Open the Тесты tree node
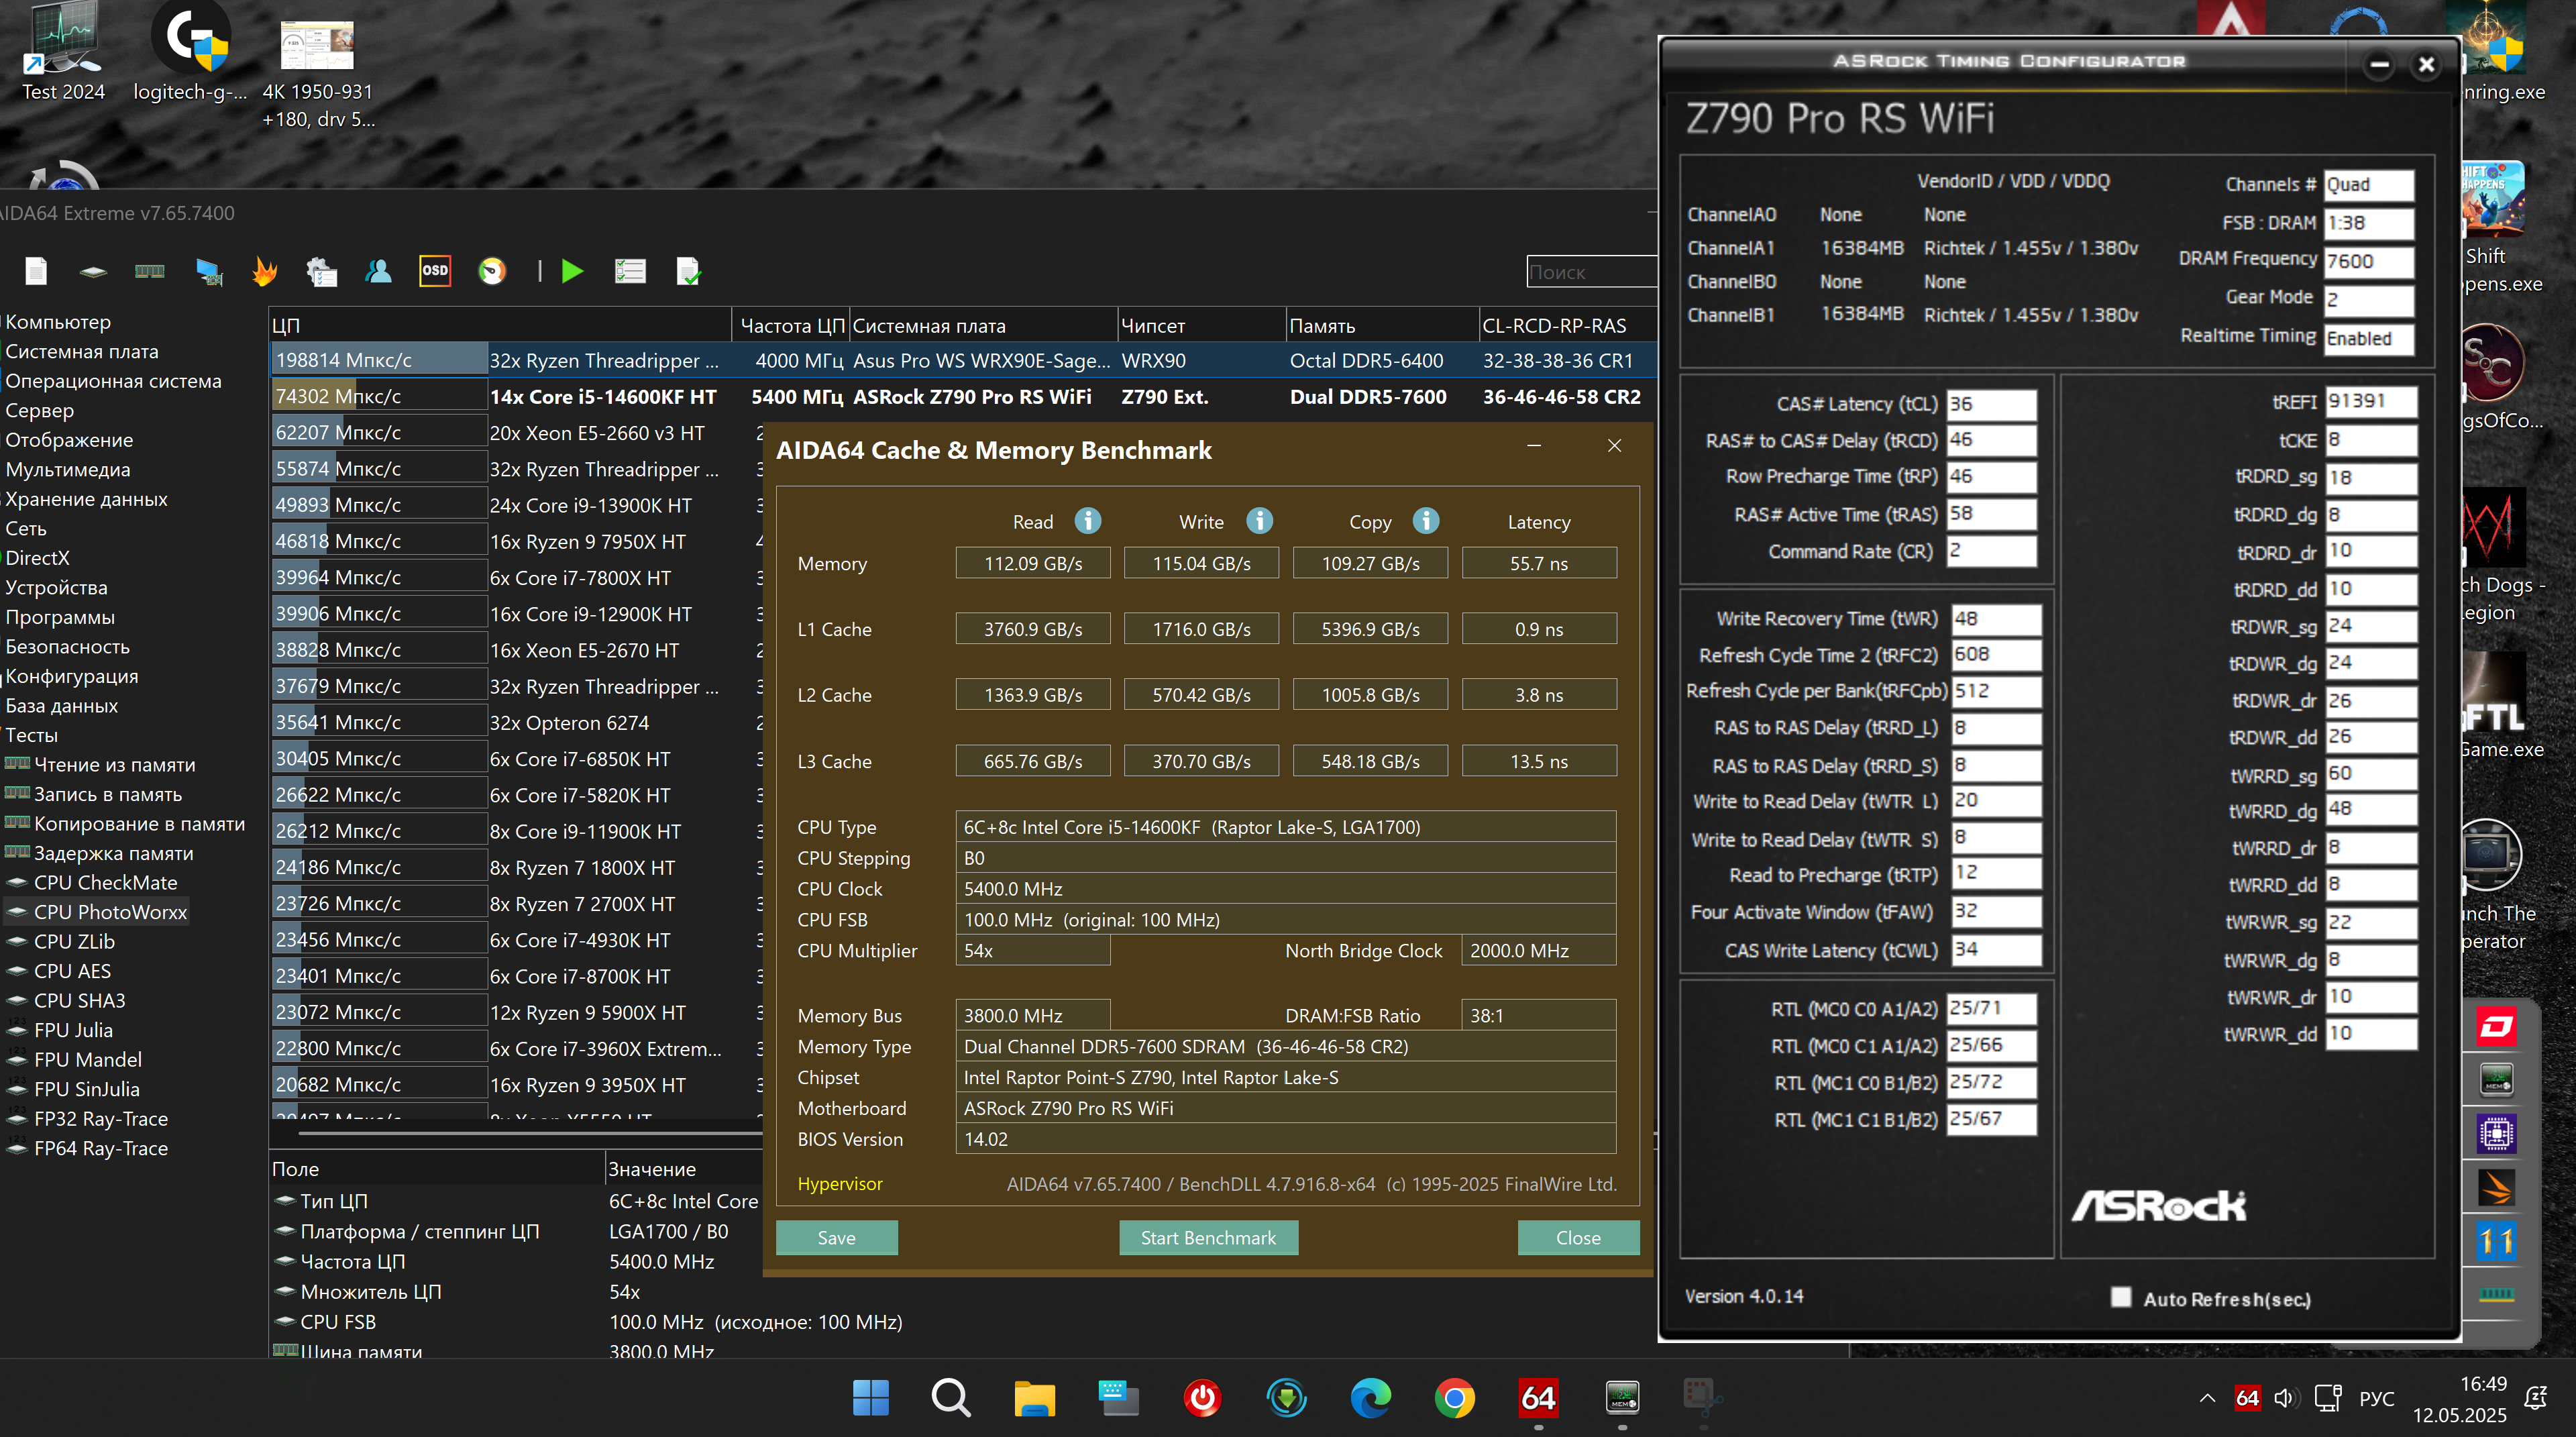Viewport: 2576px width, 1437px height. click(x=32, y=735)
